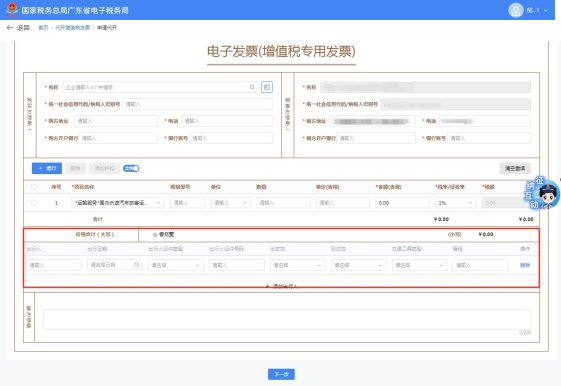Focus the buyer 购方地址 input
Image resolution: width=561 pixels, height=386 pixels.
pyautogui.click(x=116, y=121)
